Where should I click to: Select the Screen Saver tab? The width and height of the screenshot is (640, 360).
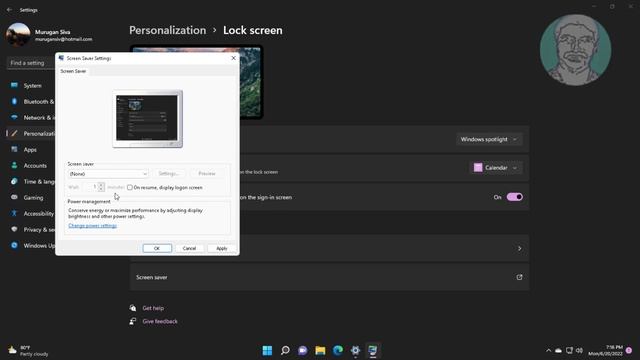point(73,71)
